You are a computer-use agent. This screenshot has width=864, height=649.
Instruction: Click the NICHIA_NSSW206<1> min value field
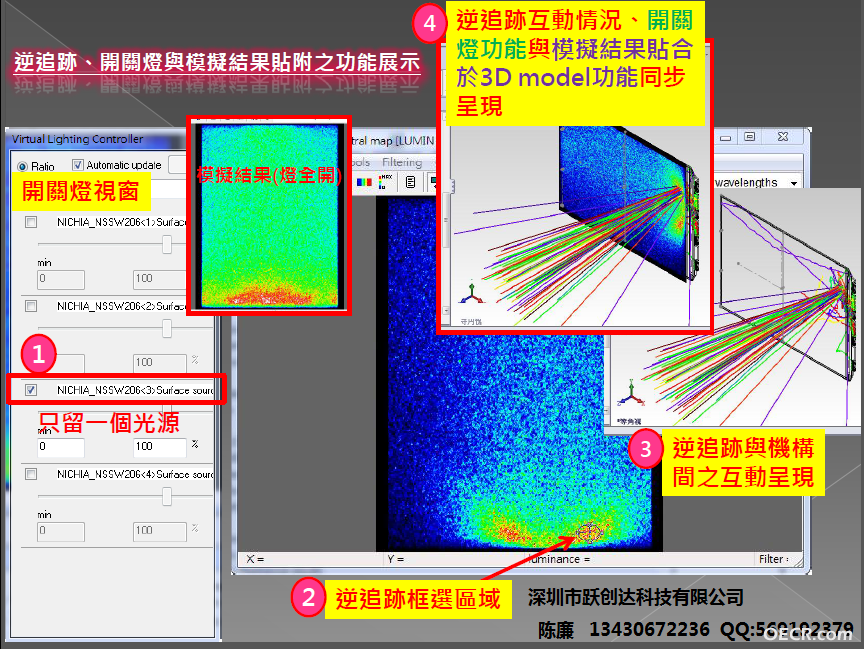click(61, 279)
